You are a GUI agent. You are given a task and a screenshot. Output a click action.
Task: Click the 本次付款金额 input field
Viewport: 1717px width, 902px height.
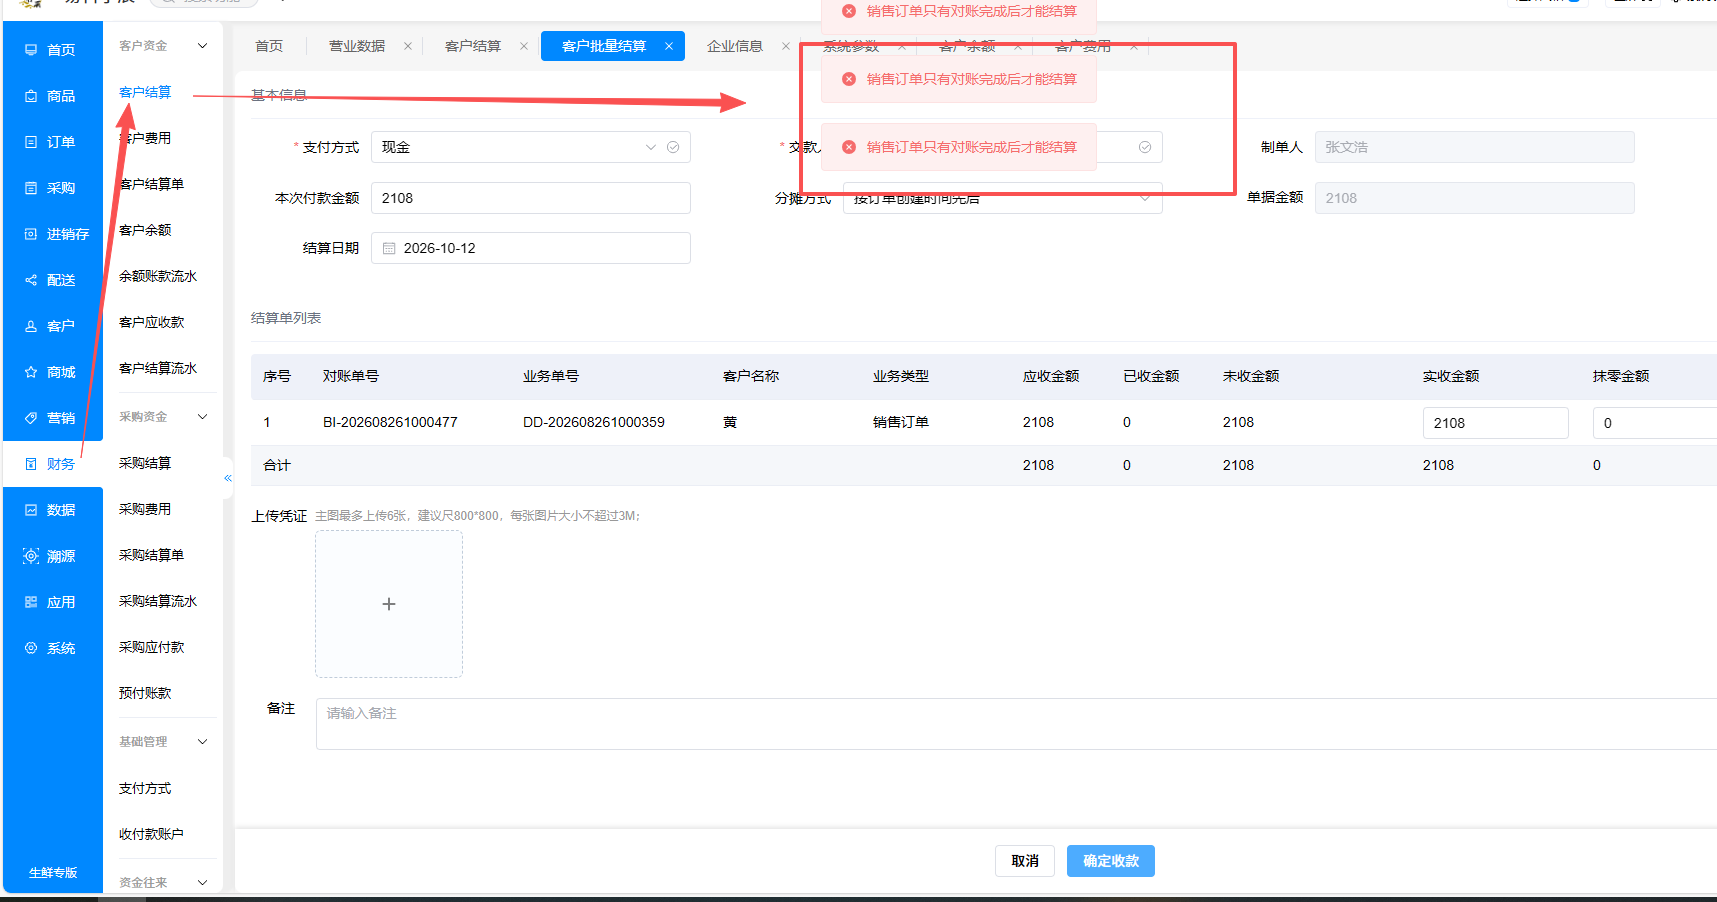531,198
